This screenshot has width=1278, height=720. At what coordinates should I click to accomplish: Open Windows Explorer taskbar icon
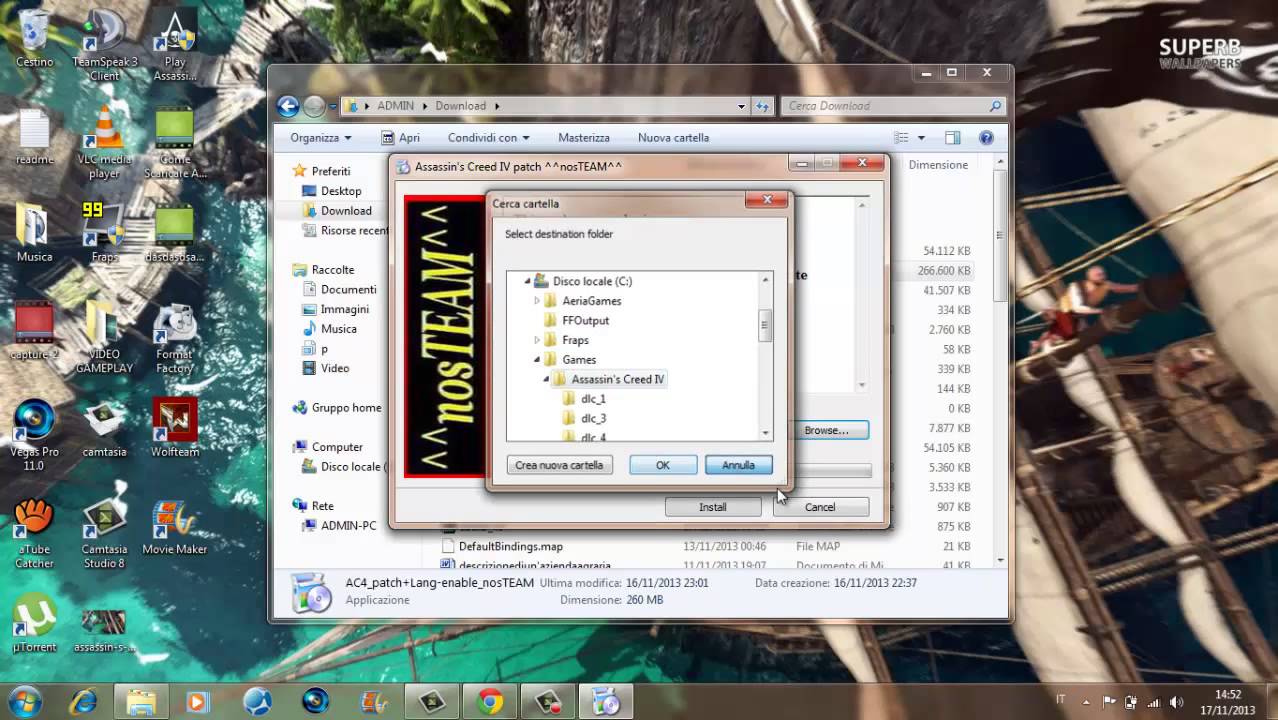pyautogui.click(x=140, y=701)
